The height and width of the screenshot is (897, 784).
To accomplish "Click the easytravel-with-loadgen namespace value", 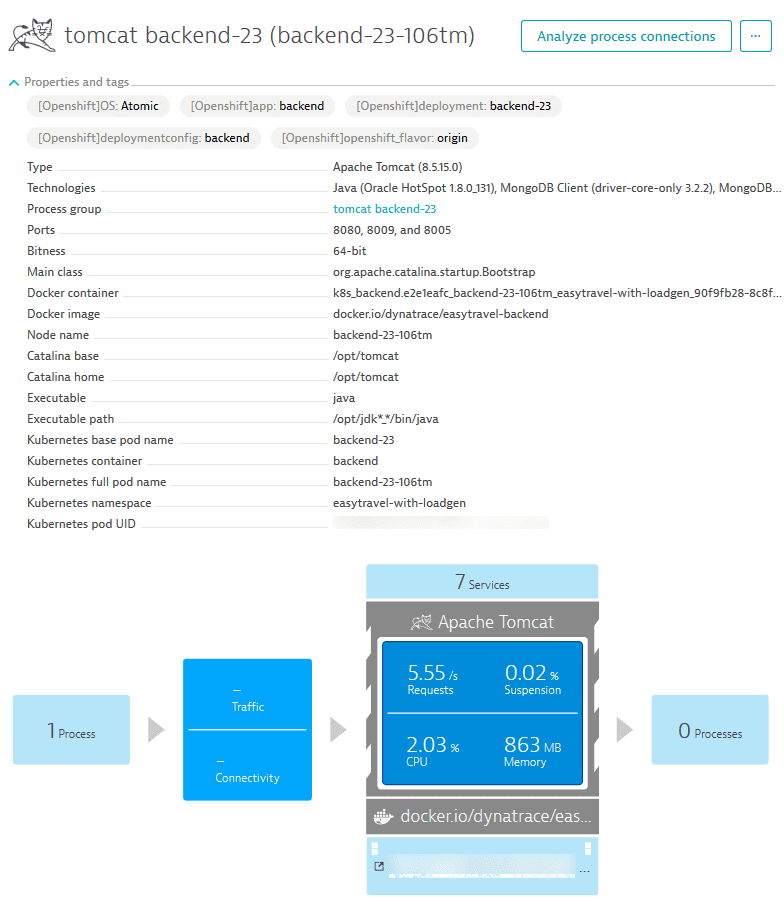I will 399,503.
